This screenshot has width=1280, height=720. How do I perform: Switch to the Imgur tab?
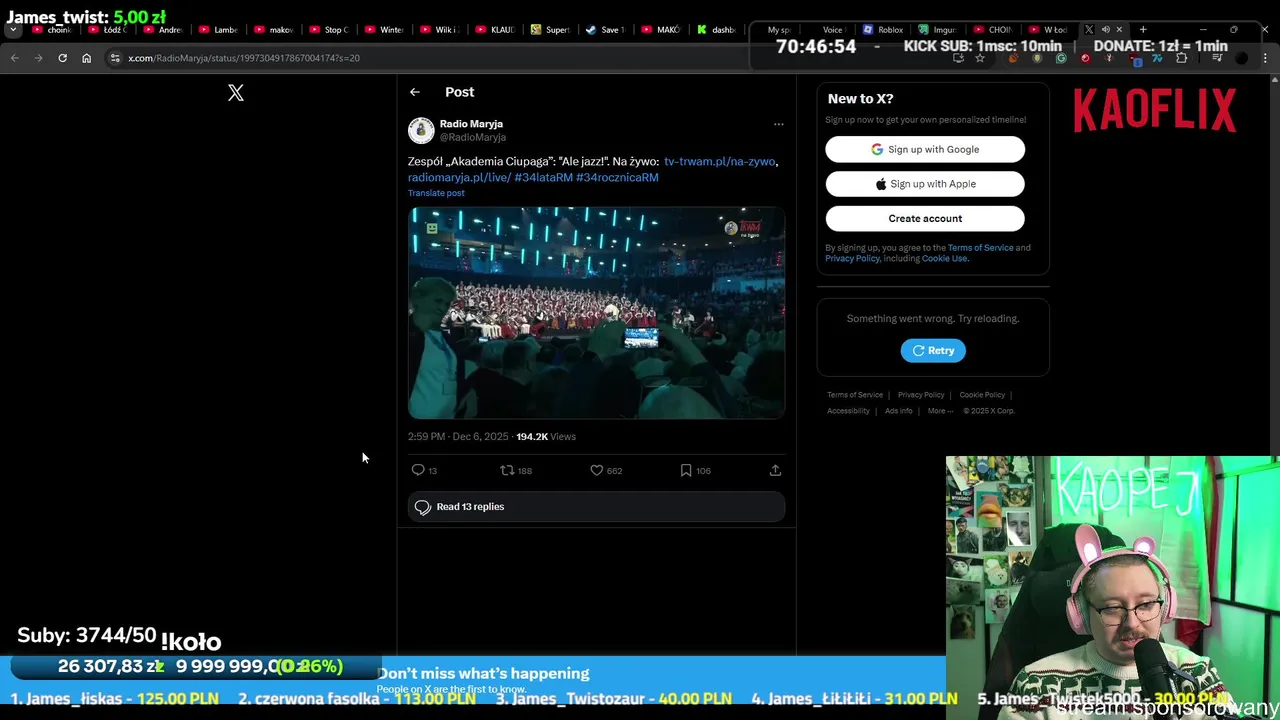pos(938,30)
